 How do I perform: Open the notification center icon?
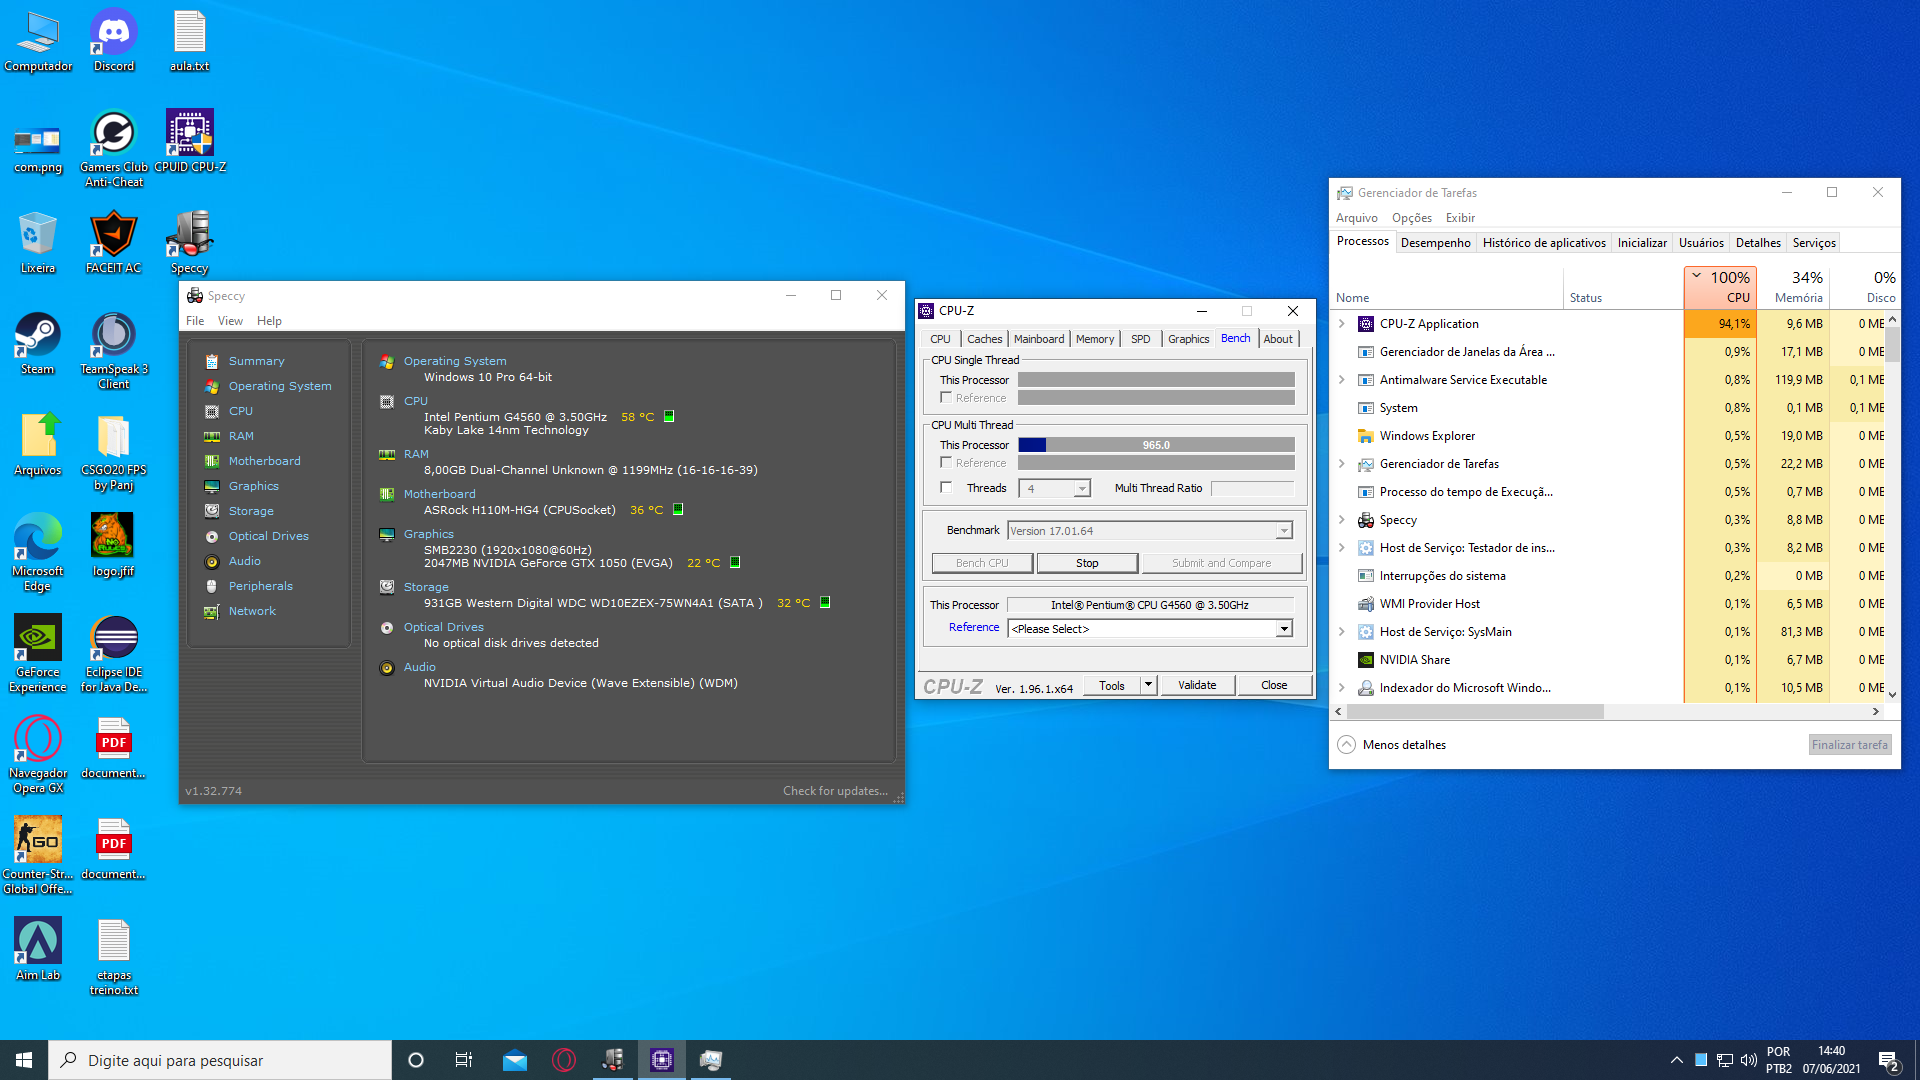[1889, 1060]
